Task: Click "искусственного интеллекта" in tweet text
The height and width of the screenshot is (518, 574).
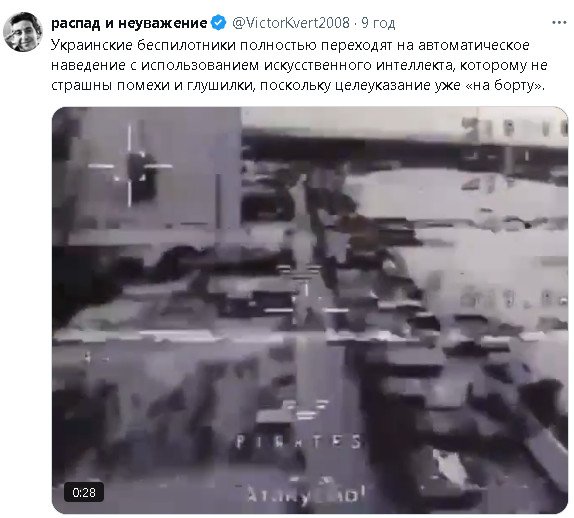Action: coord(358,65)
